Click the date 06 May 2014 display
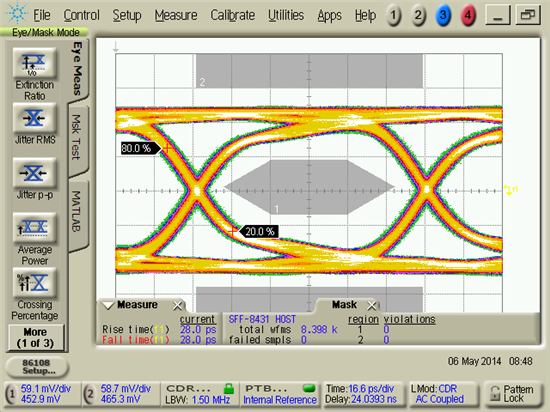The height and width of the screenshot is (412, 550). tap(474, 361)
